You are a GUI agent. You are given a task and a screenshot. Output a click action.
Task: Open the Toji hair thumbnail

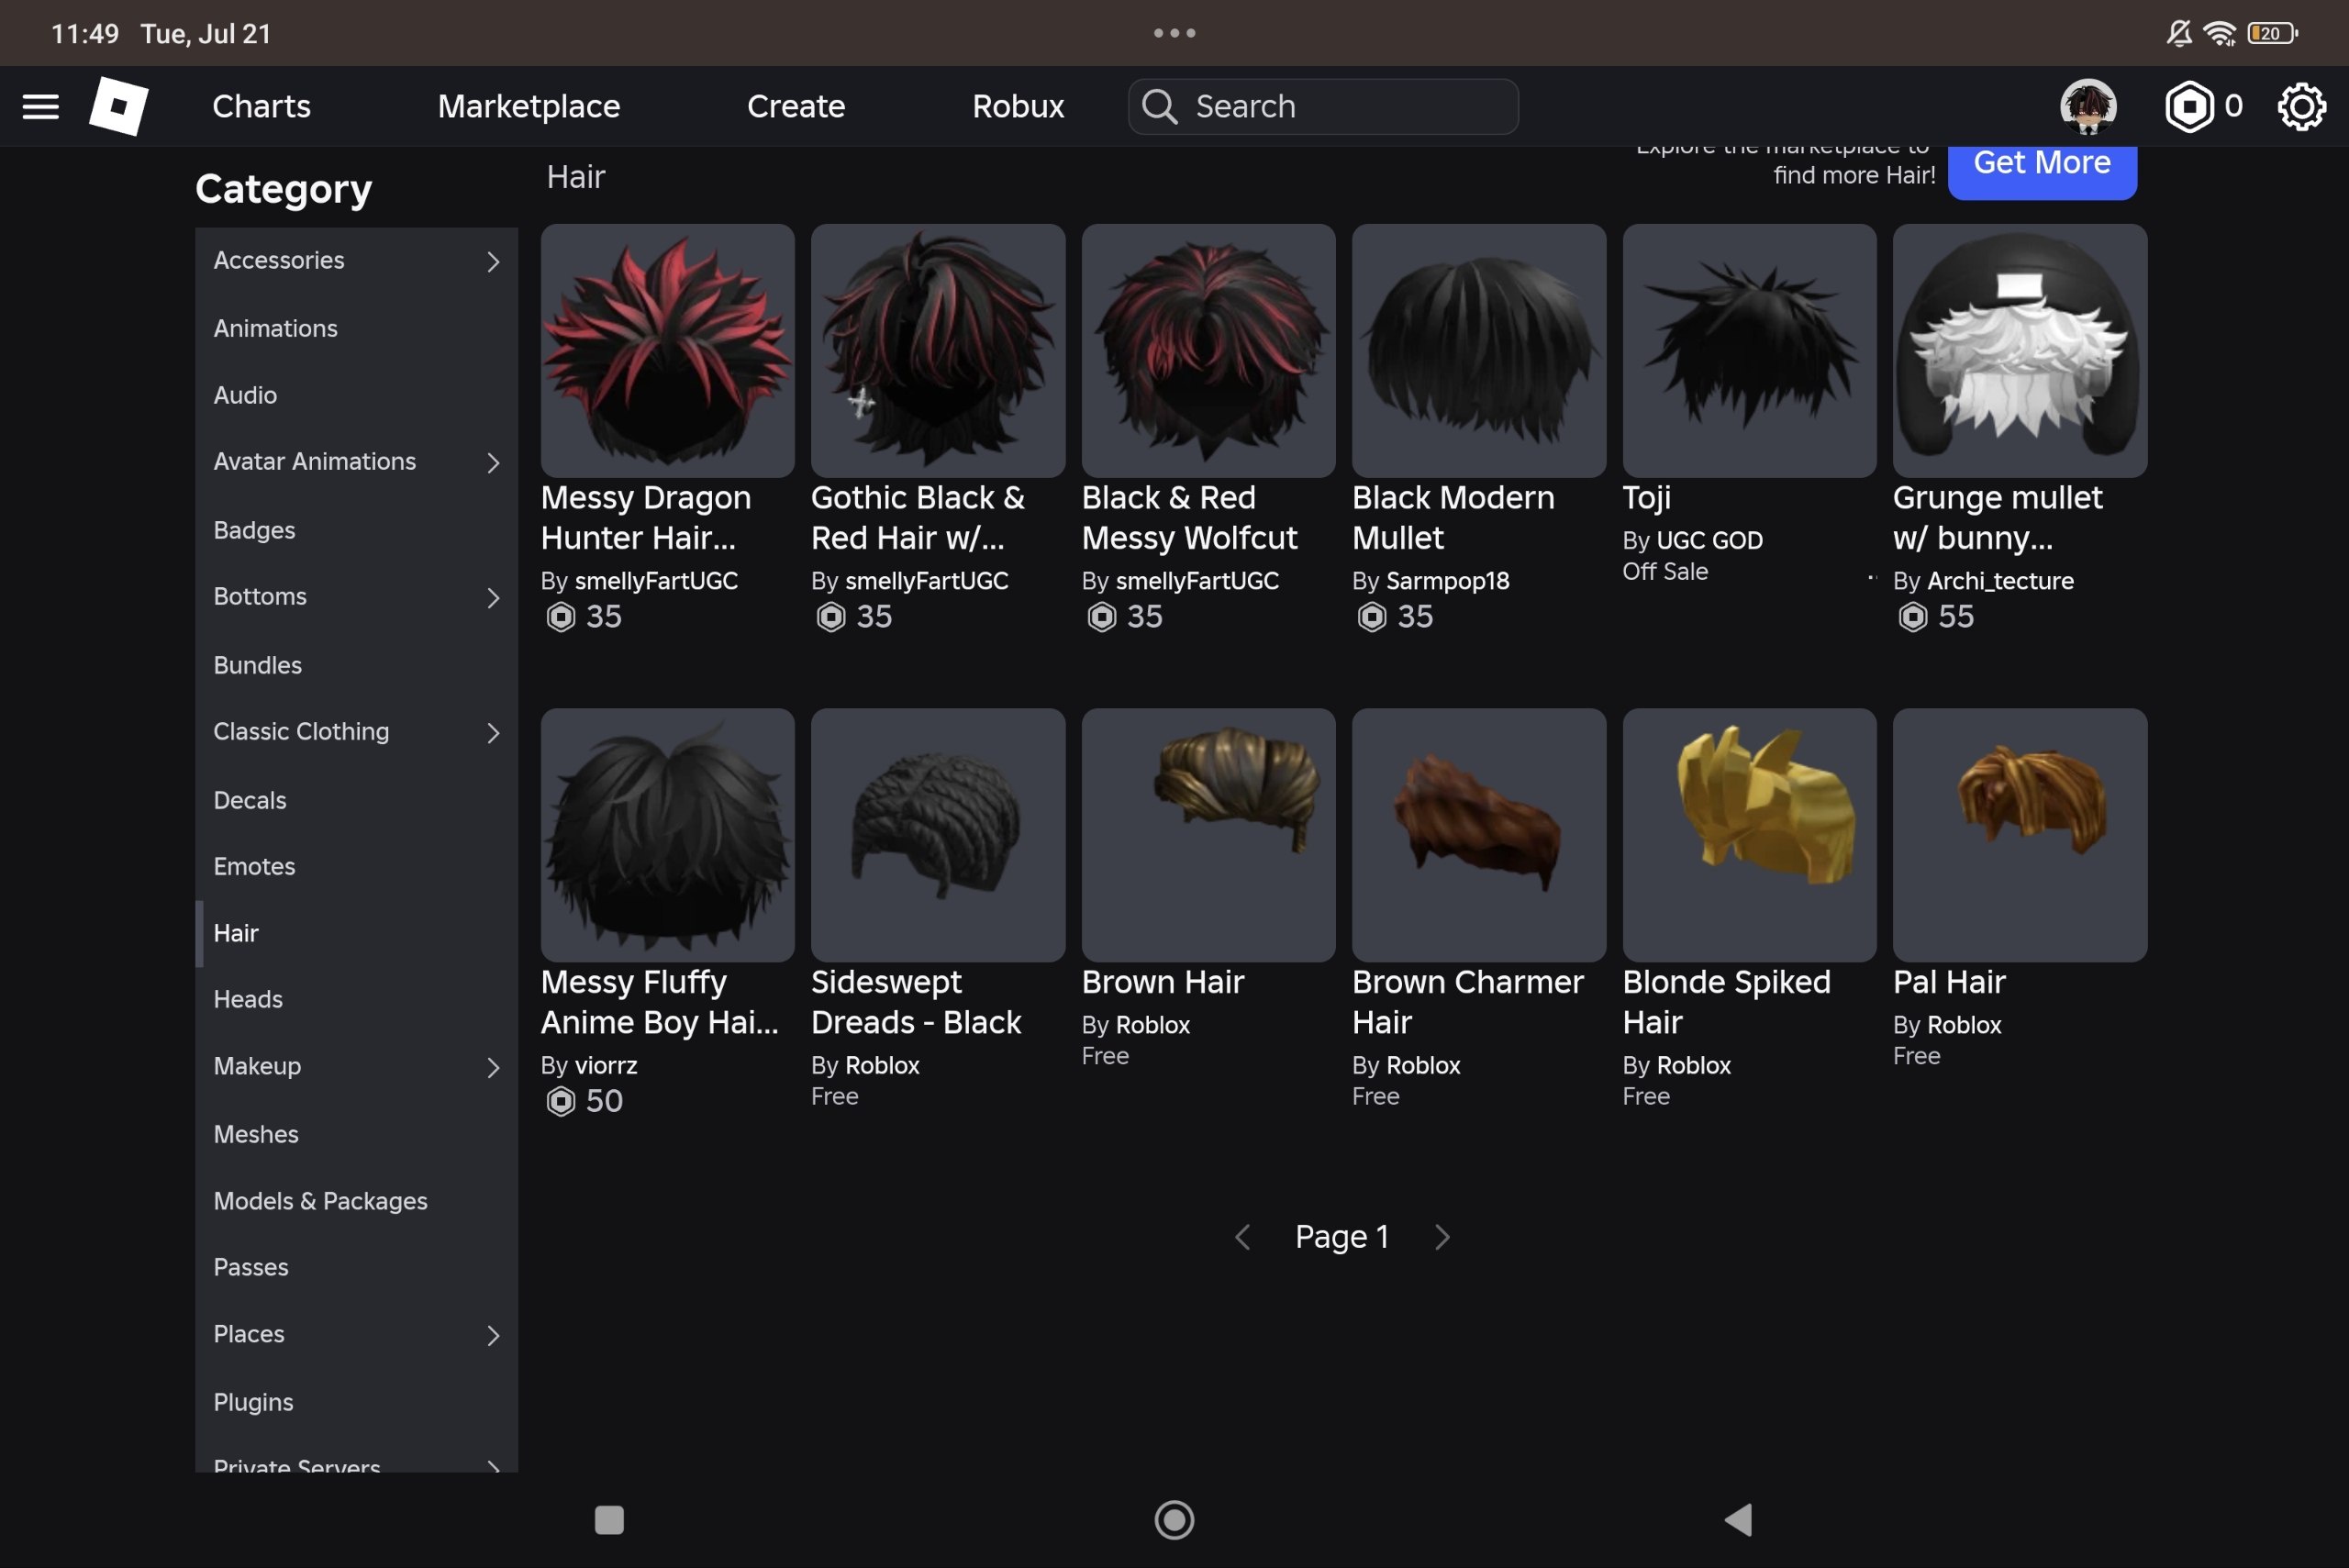[1749, 351]
